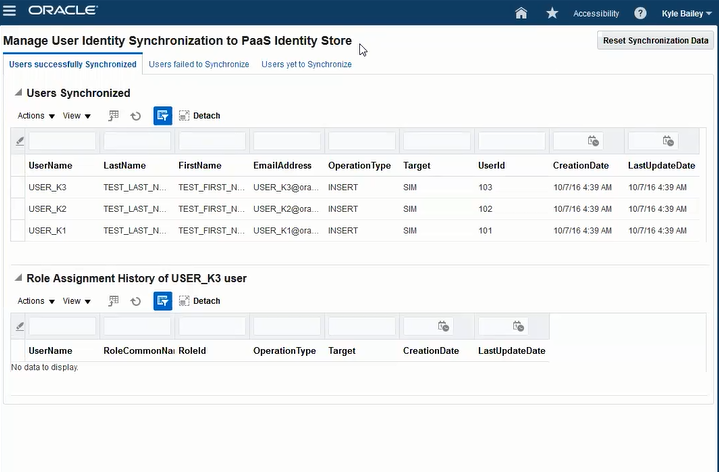Open View menu in Role Assignment History
Image resolution: width=719 pixels, height=472 pixels.
[77, 301]
